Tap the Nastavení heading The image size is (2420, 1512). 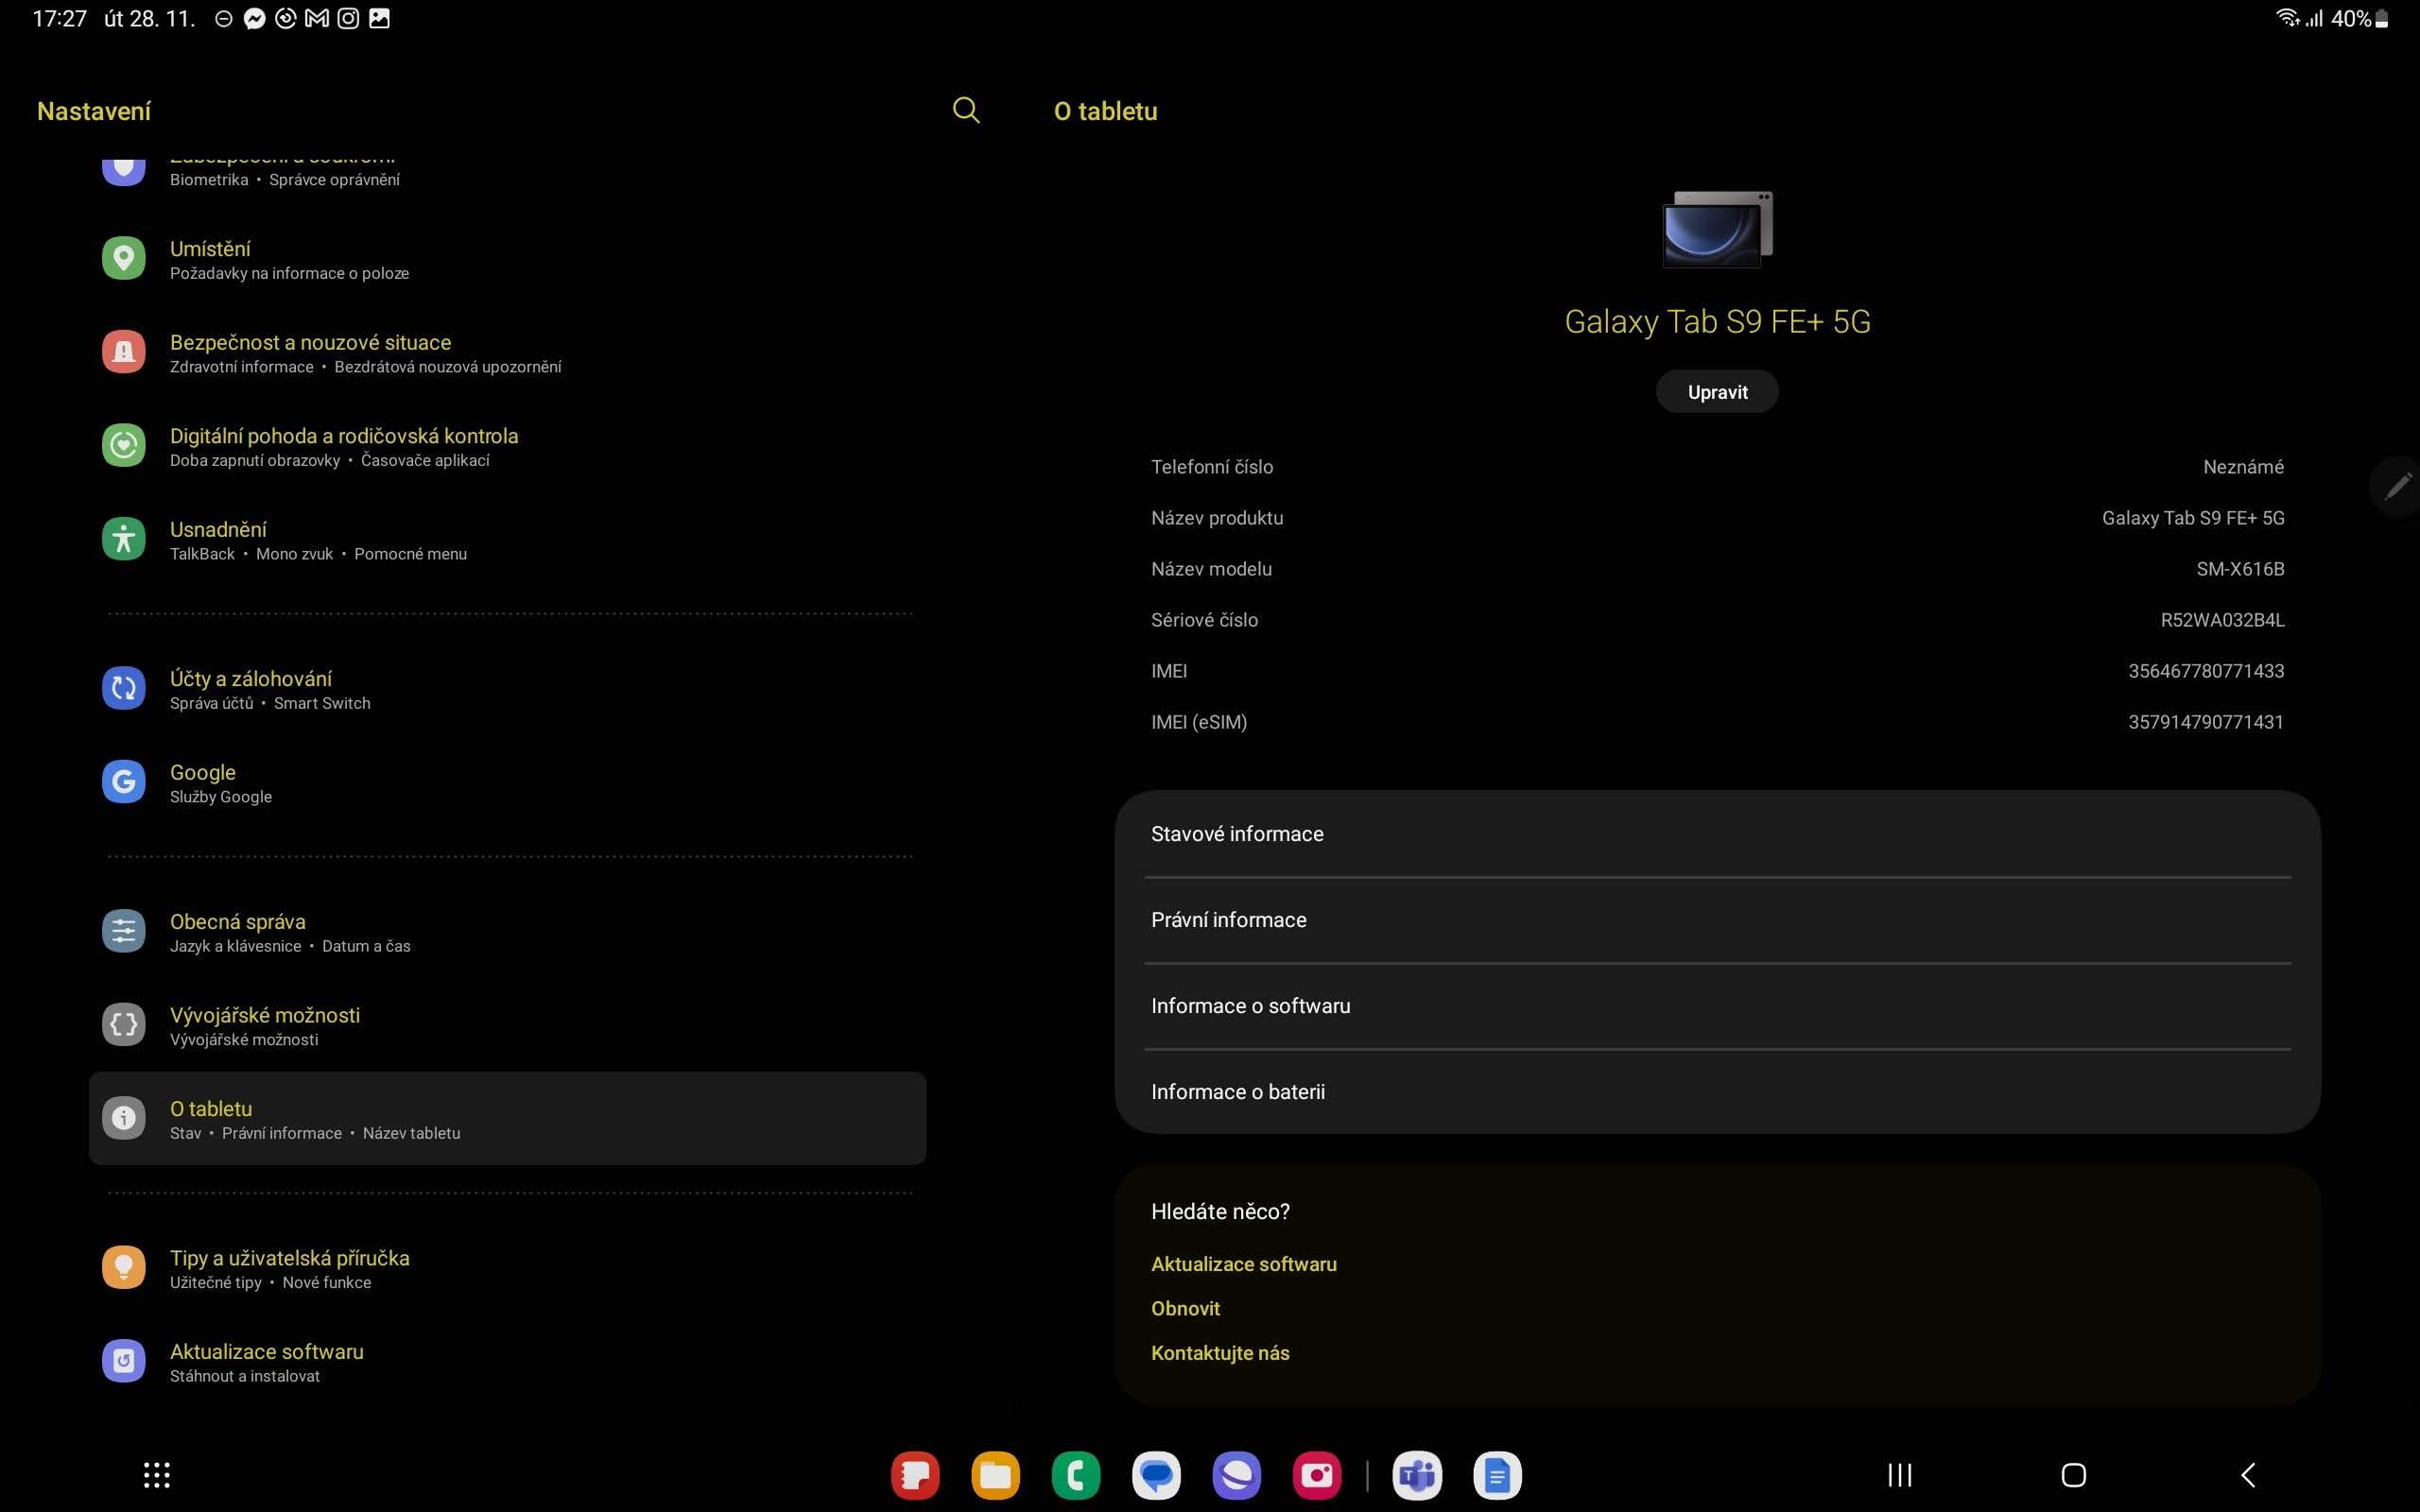[x=94, y=111]
